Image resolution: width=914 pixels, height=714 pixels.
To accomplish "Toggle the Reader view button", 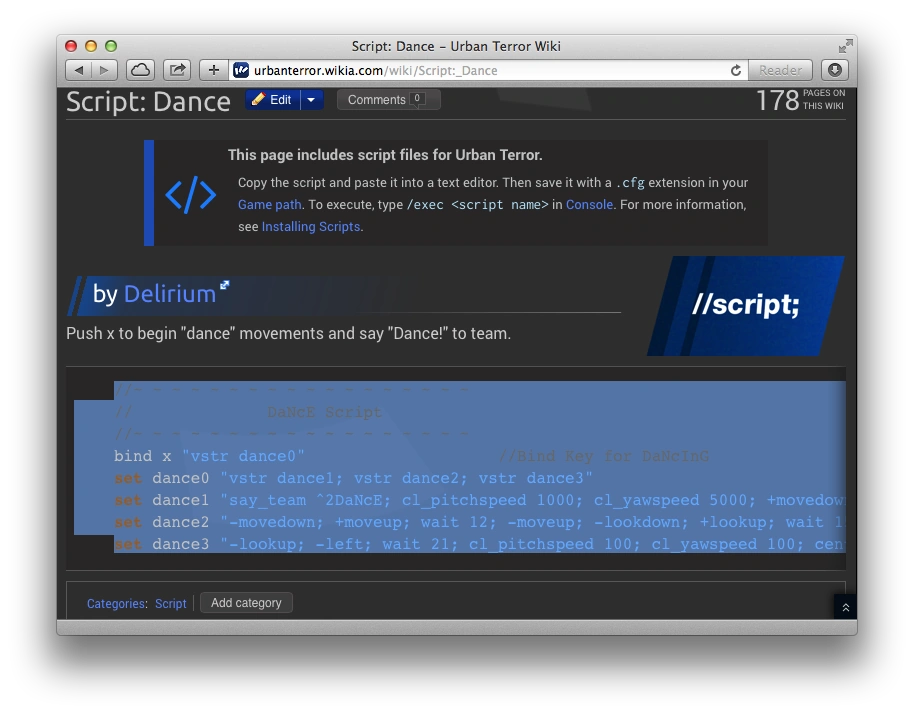I will pyautogui.click(x=780, y=71).
